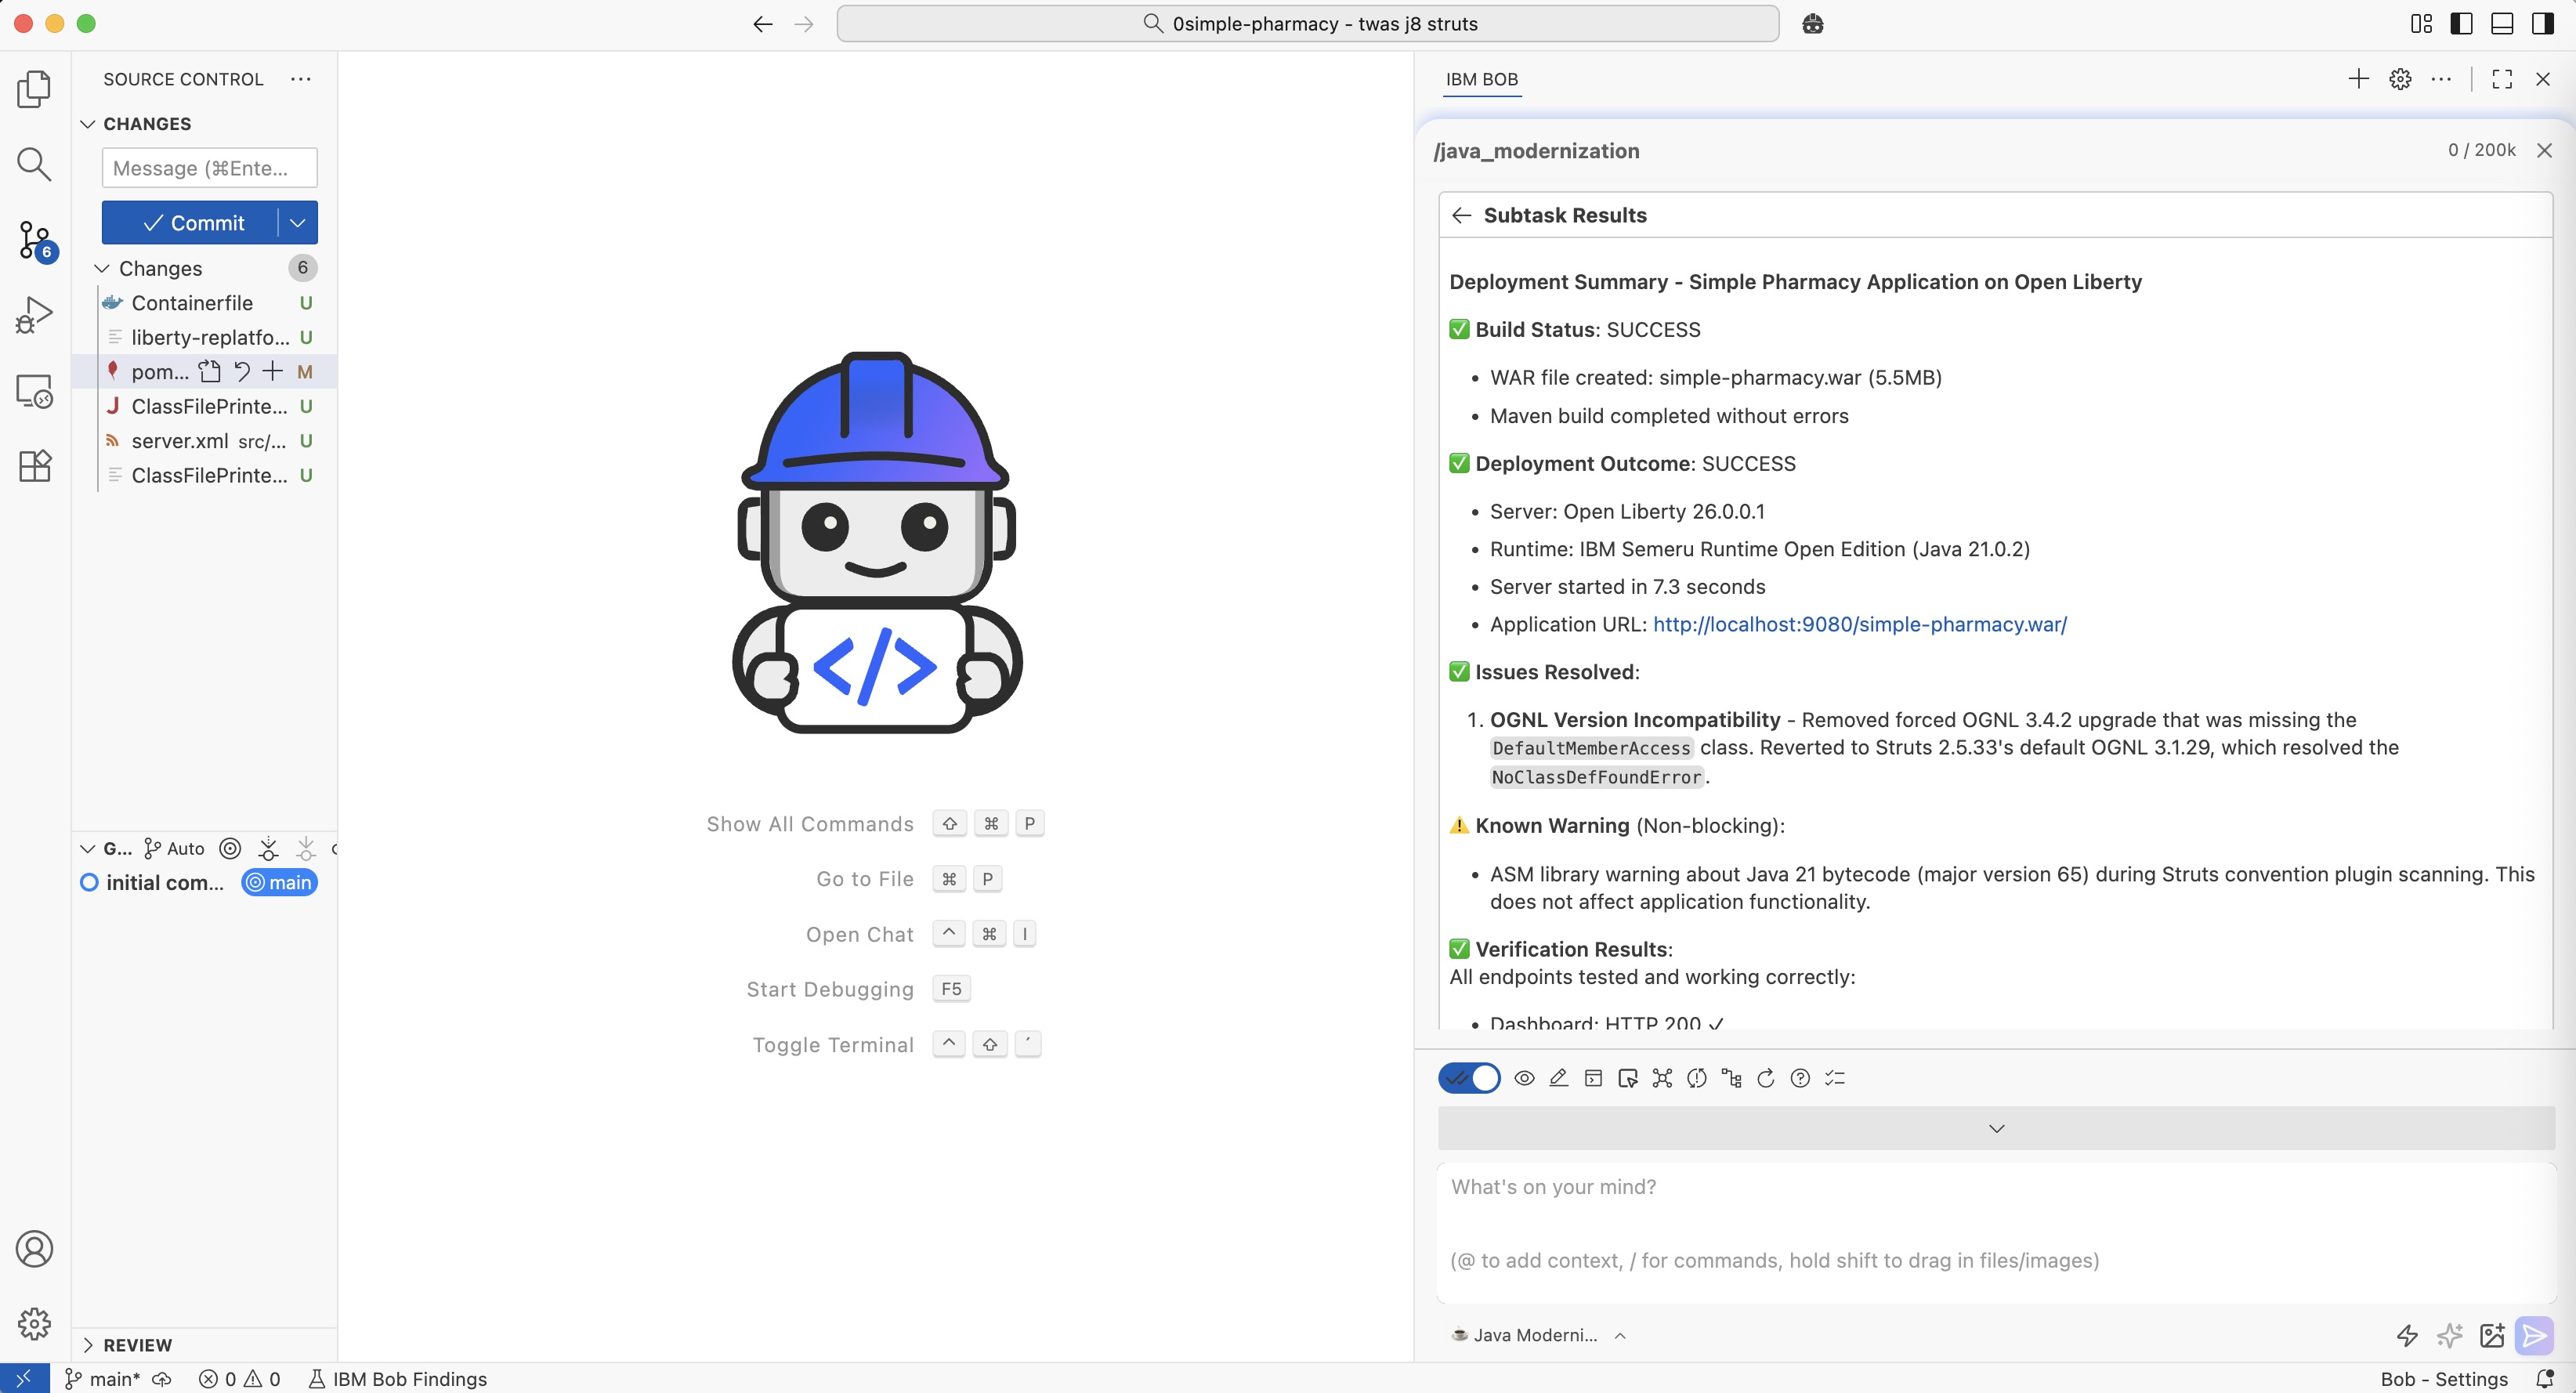Click the Enhance Prompt sparkle icon
Screen dimensions: 2576x1393
(x=2449, y=1335)
